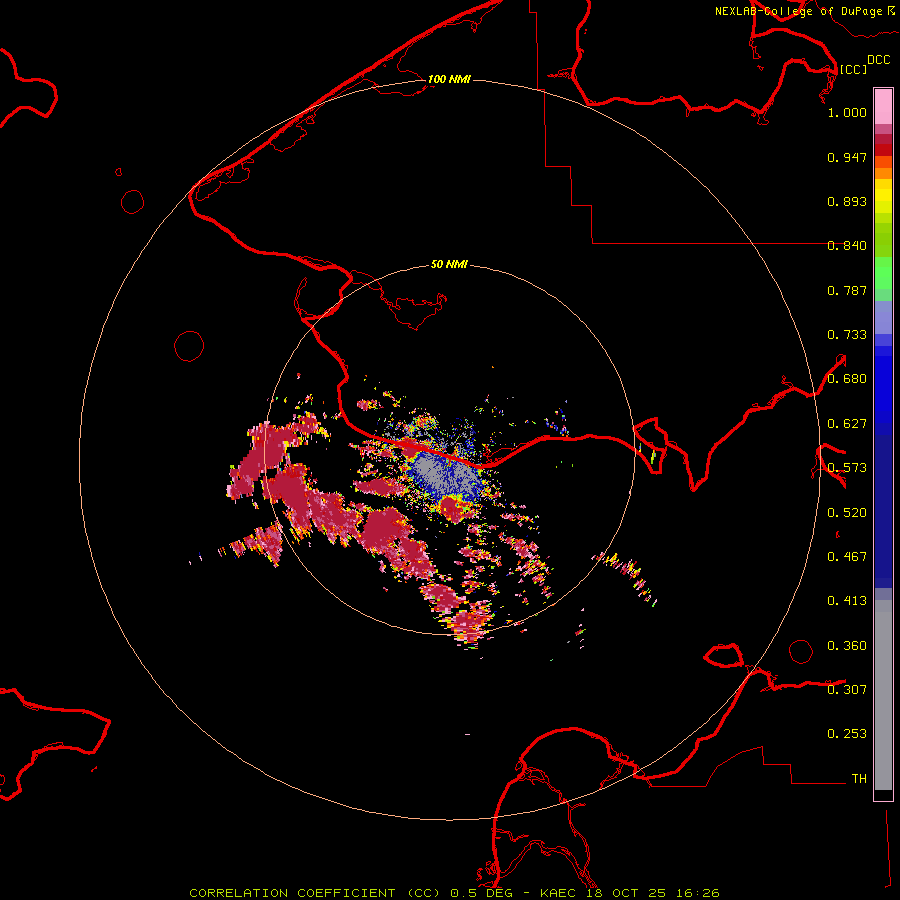Viewport: 900px width, 900px height.
Task: Click the 0.840 value on the color scale
Action: (x=847, y=246)
